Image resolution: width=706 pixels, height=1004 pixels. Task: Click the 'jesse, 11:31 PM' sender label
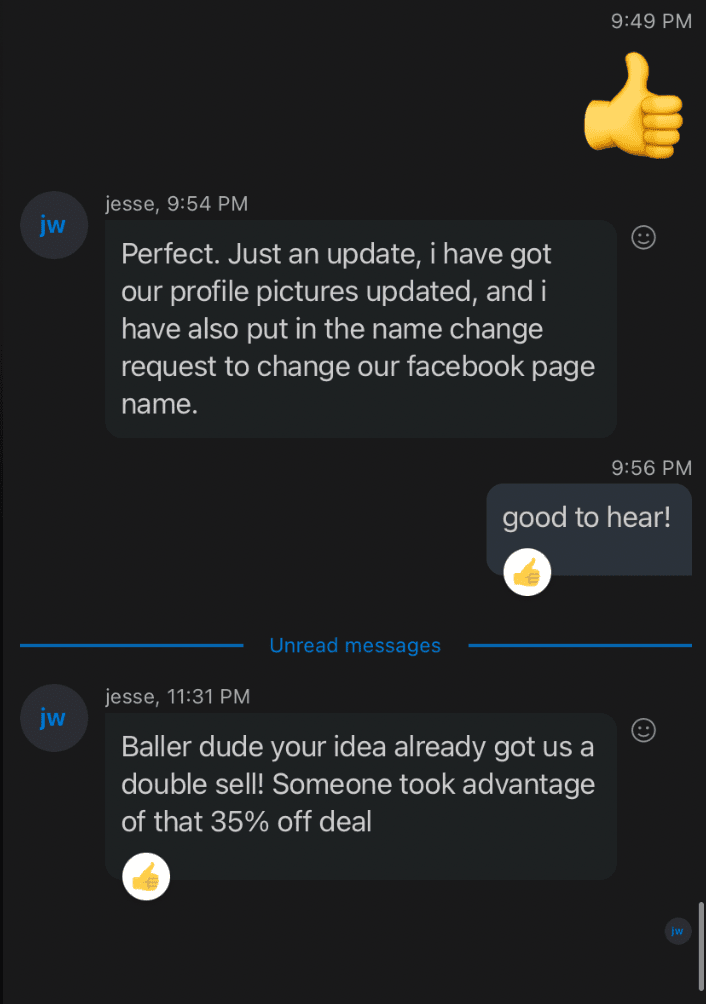click(177, 697)
